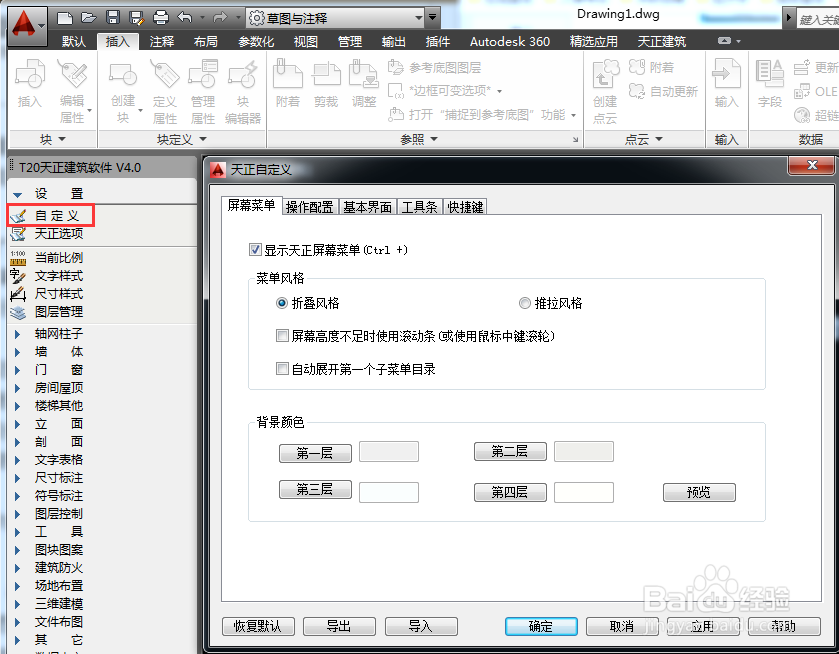
Task: Click the 导出 button
Action: pos(339,626)
